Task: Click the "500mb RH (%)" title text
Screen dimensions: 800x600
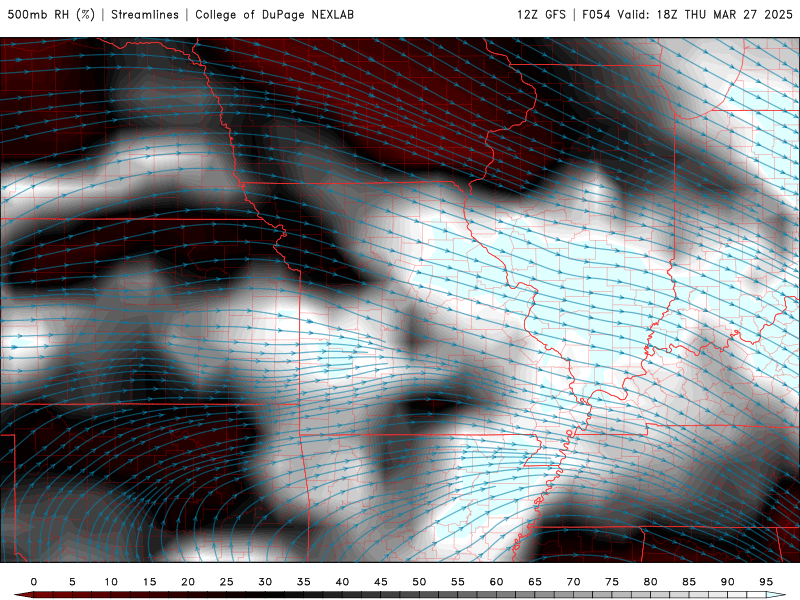Action: point(51,15)
